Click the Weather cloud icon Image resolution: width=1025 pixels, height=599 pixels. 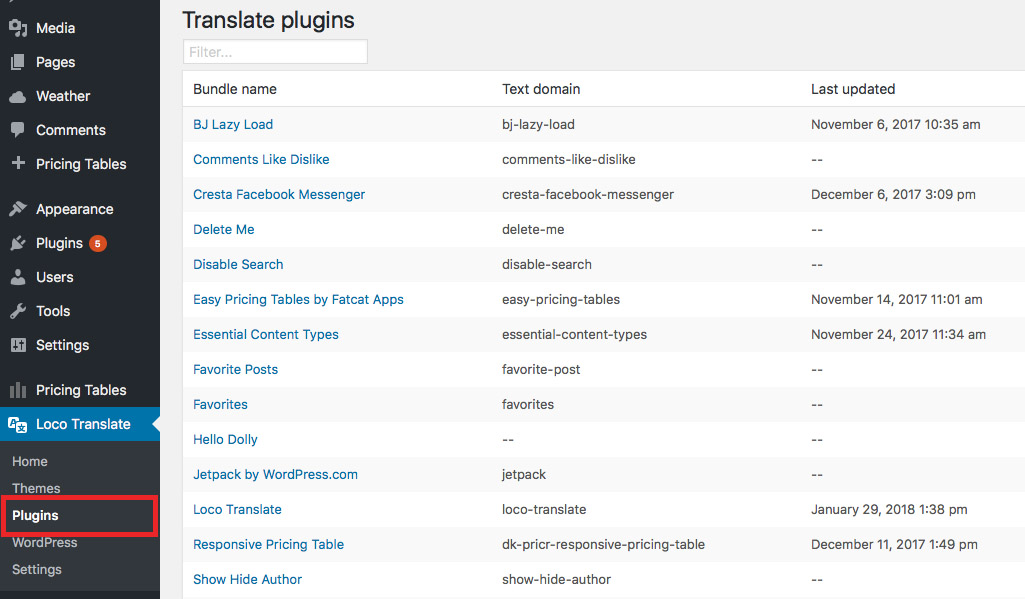[x=18, y=97]
